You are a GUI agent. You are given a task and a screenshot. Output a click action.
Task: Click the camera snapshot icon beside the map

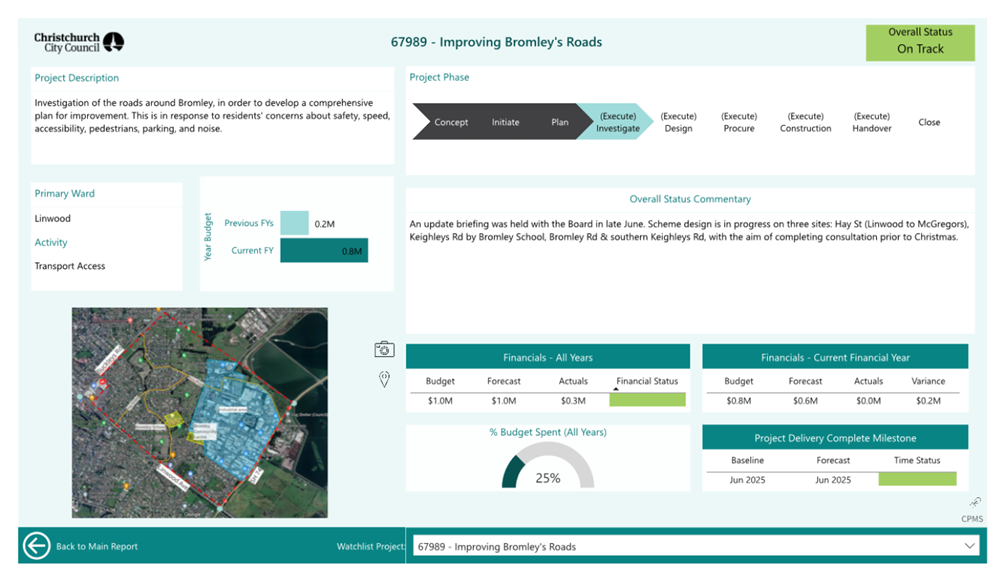click(384, 349)
